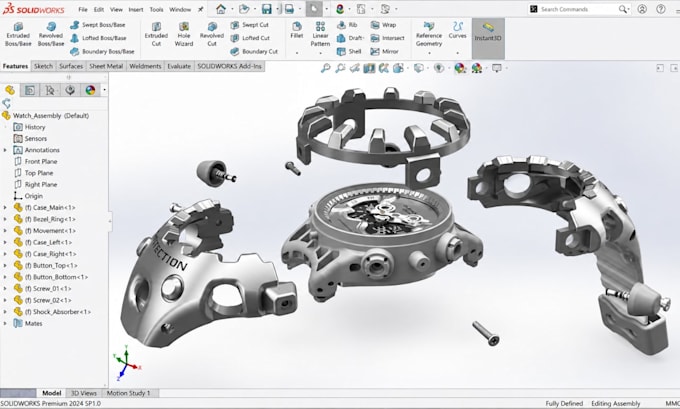Collapse the feature tree panel handle

(x=110, y=221)
